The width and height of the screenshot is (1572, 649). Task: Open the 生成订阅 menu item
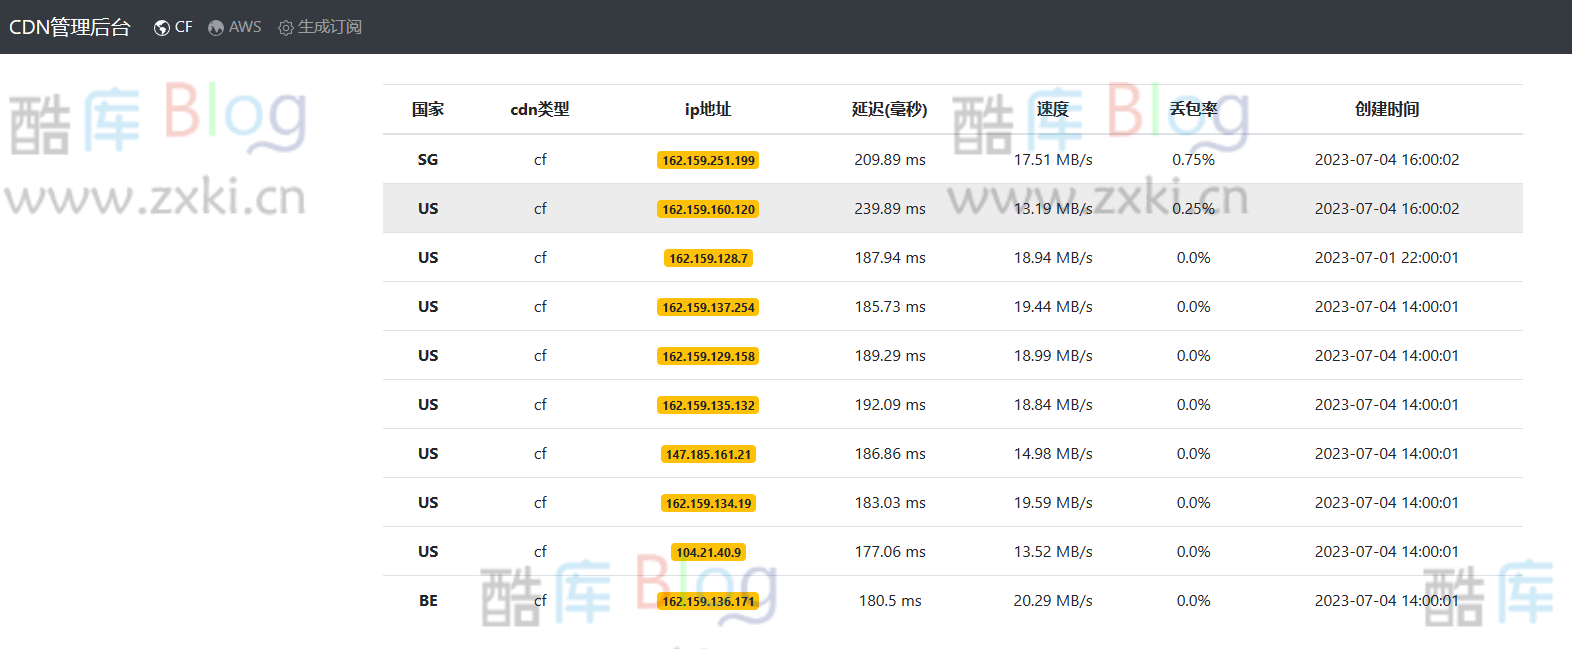tap(320, 27)
